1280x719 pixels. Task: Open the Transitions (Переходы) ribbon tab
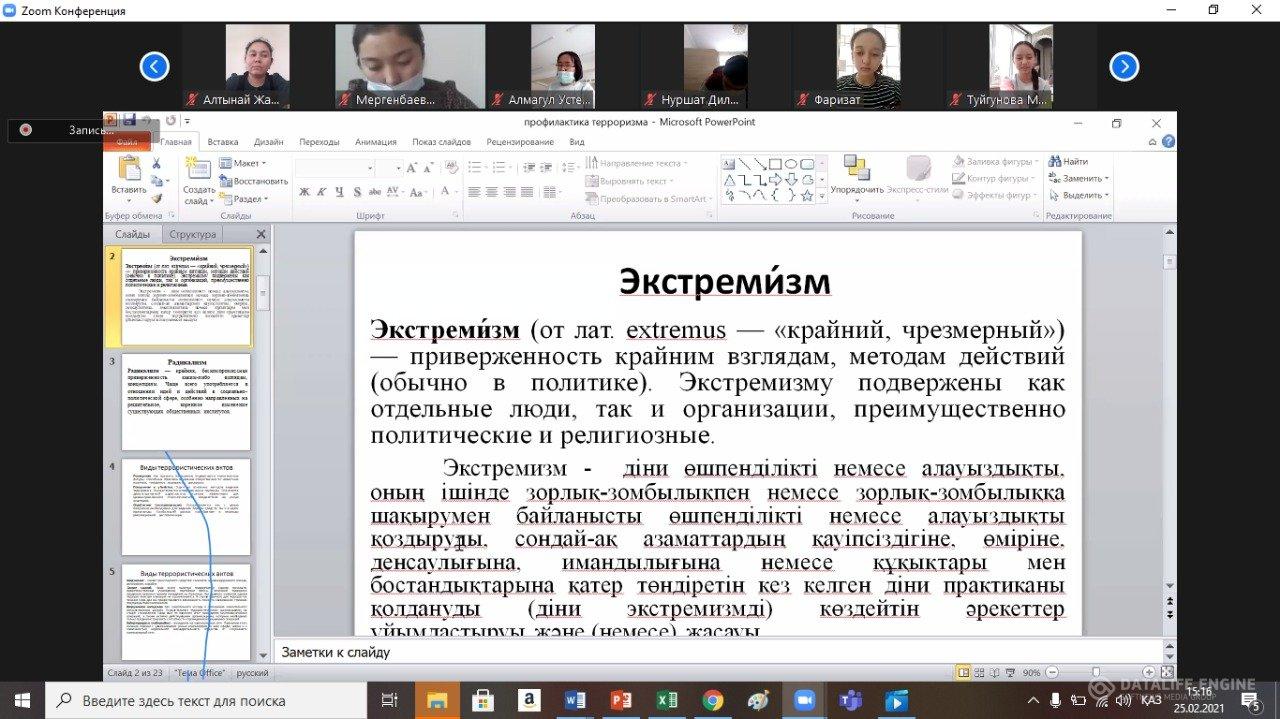coord(319,142)
